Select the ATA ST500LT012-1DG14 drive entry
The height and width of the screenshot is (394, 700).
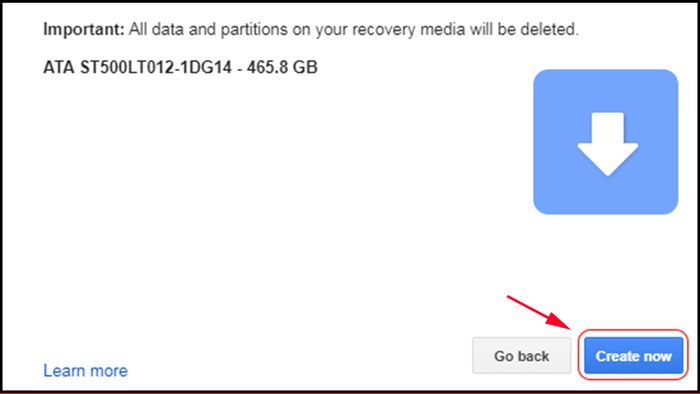coord(180,67)
